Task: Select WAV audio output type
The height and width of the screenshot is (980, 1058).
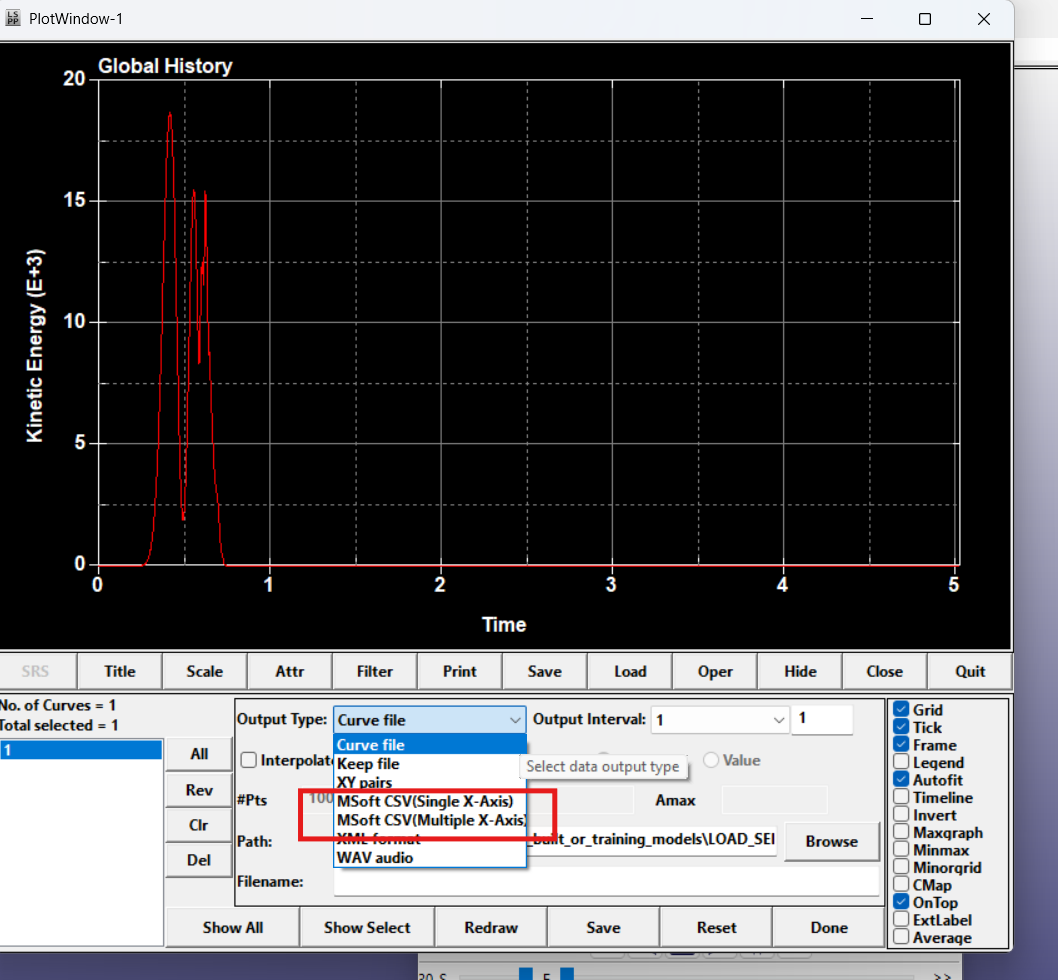Action: click(x=375, y=857)
